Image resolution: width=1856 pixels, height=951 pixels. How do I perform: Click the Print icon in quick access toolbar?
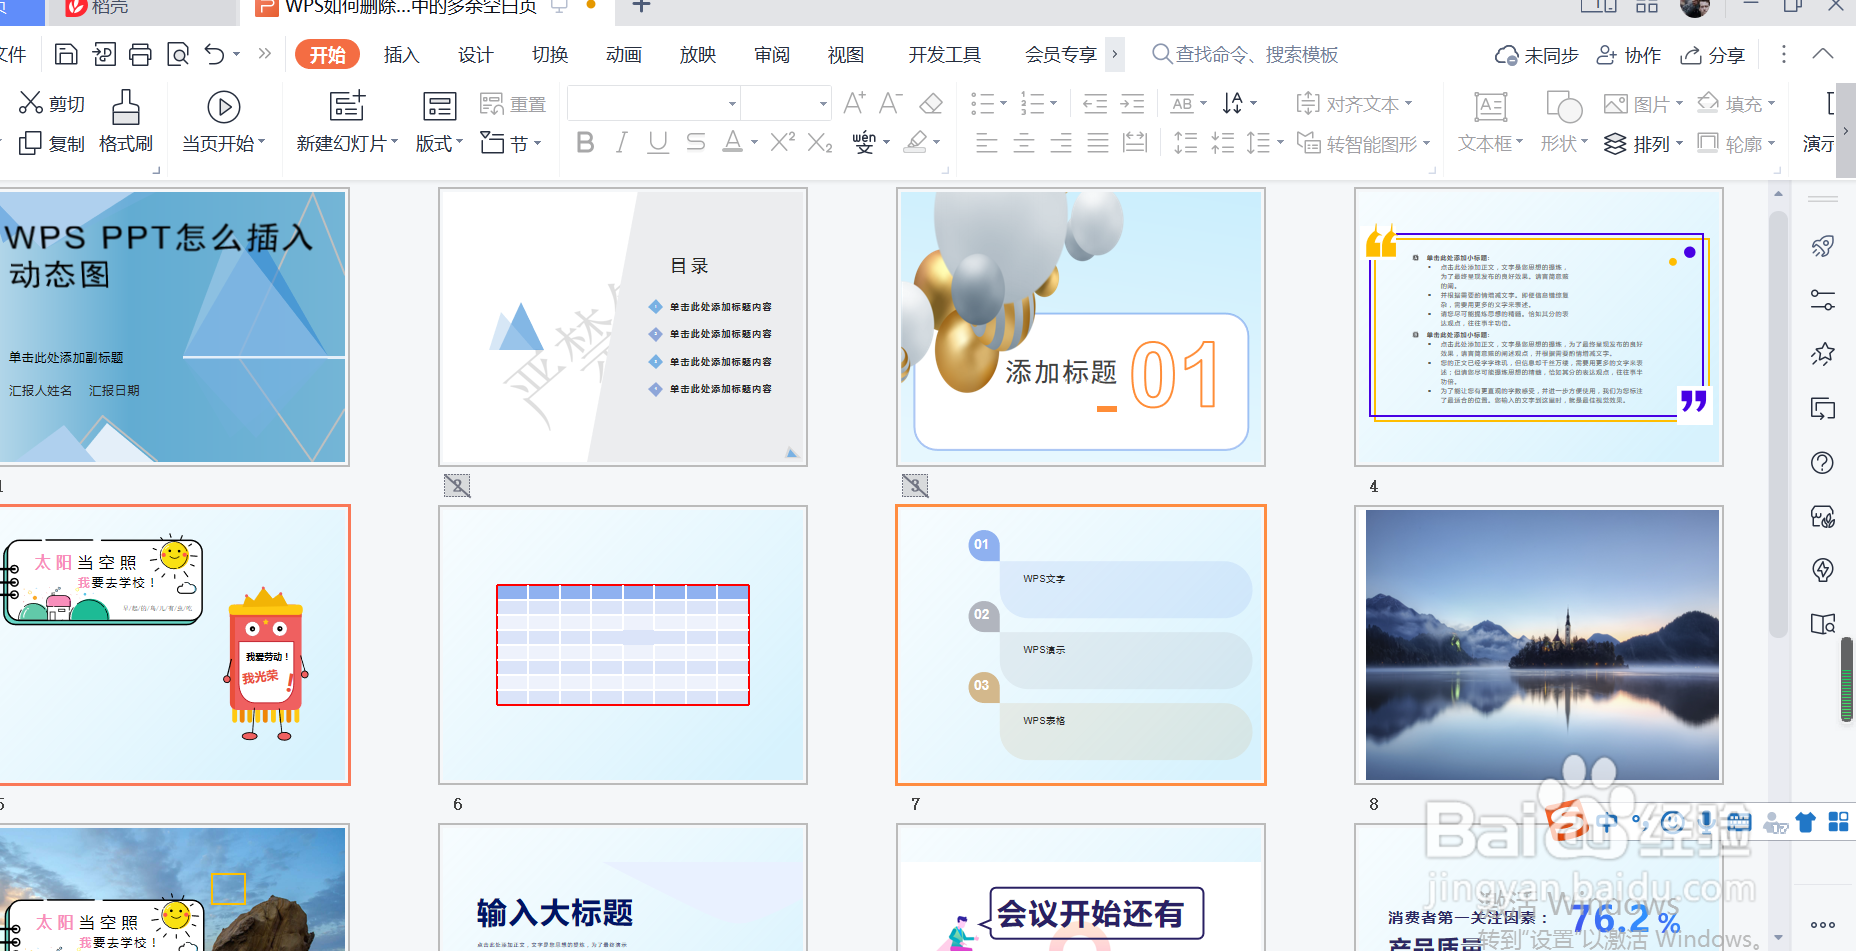tap(140, 54)
